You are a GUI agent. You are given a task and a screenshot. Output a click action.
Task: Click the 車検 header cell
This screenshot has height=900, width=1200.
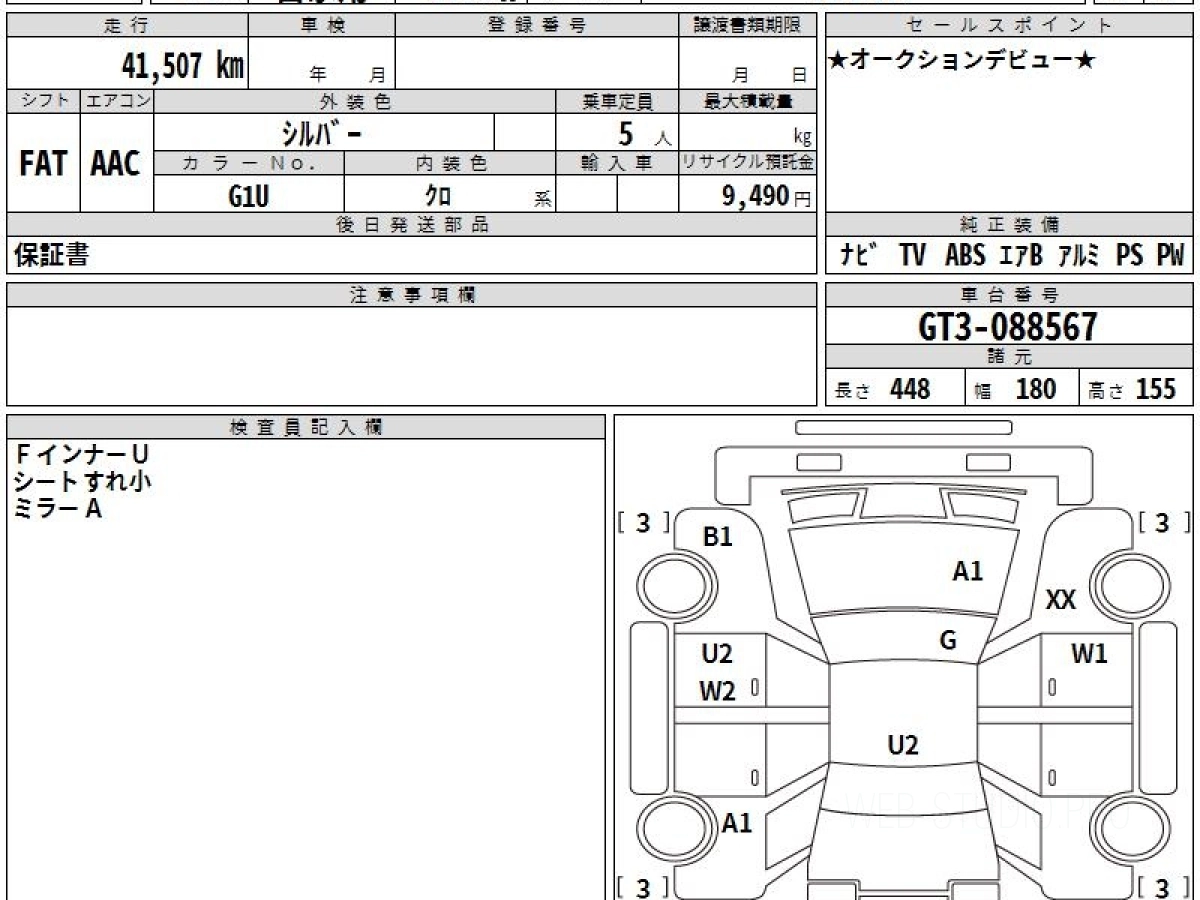point(322,26)
